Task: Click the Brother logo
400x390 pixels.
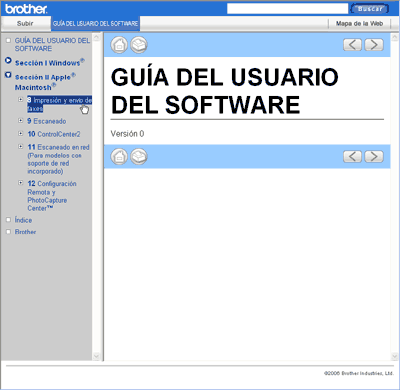Action: pyautogui.click(x=26, y=9)
